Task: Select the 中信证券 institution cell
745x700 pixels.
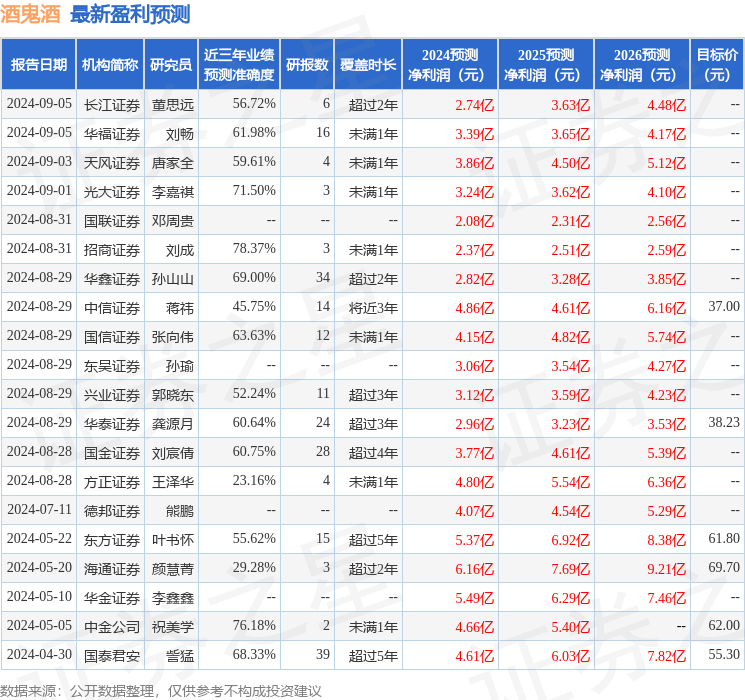Action: (112, 308)
